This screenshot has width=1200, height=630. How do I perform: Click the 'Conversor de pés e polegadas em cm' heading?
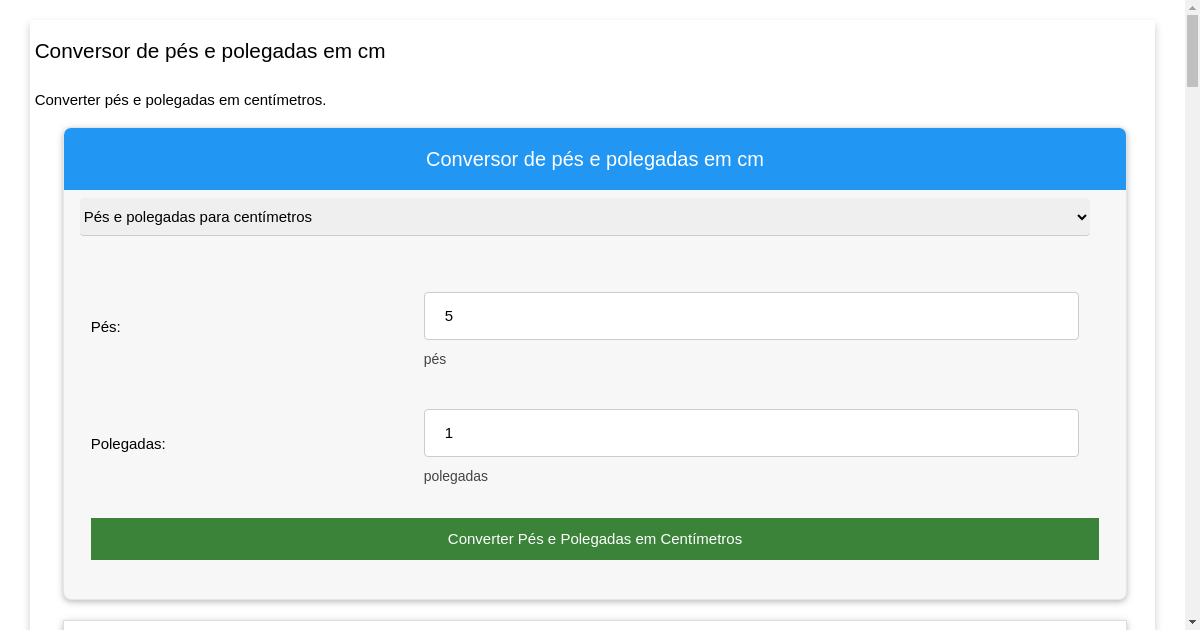pyautogui.click(x=210, y=51)
